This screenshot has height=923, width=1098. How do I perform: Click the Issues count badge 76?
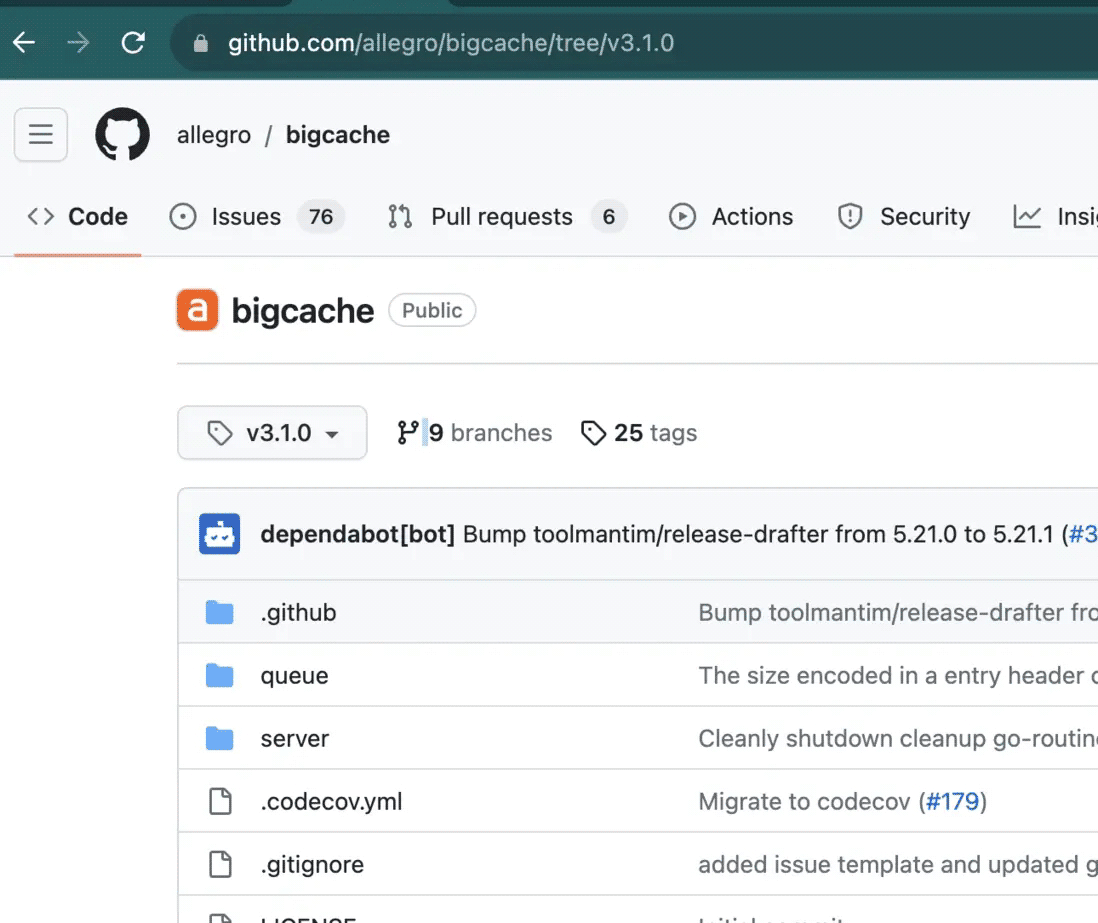321,216
